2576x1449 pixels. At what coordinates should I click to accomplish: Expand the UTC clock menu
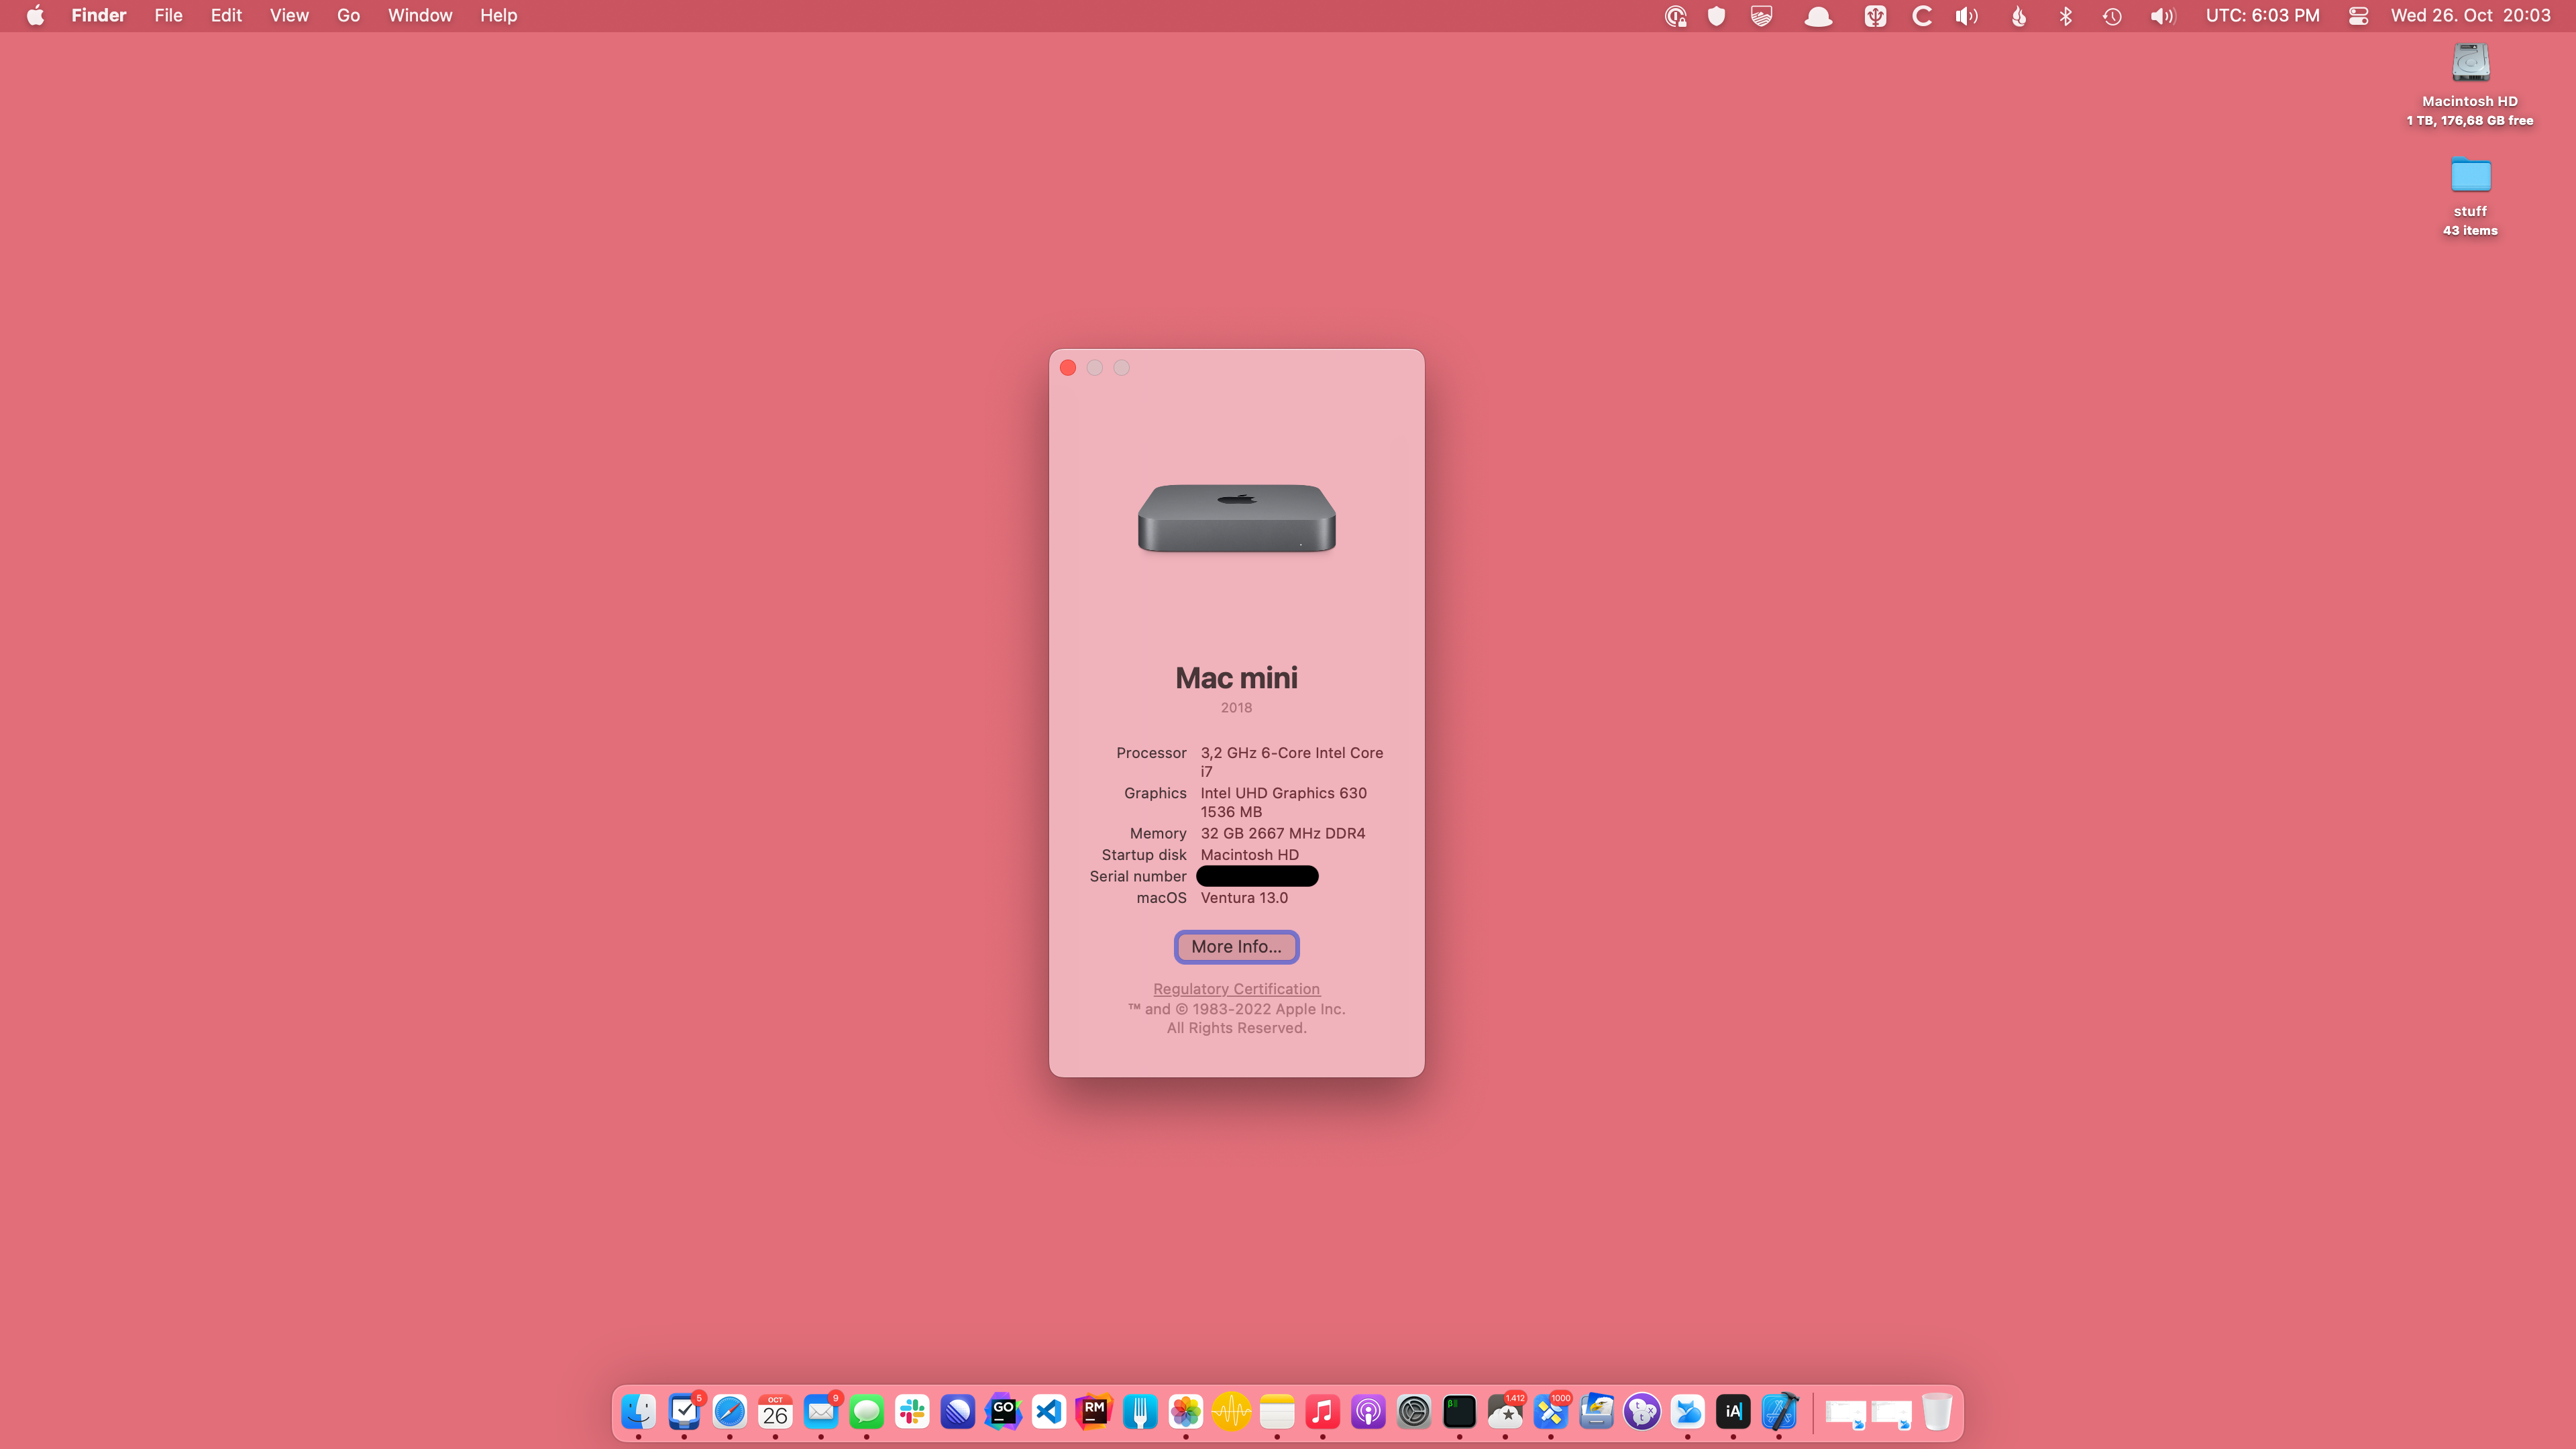2262,16
